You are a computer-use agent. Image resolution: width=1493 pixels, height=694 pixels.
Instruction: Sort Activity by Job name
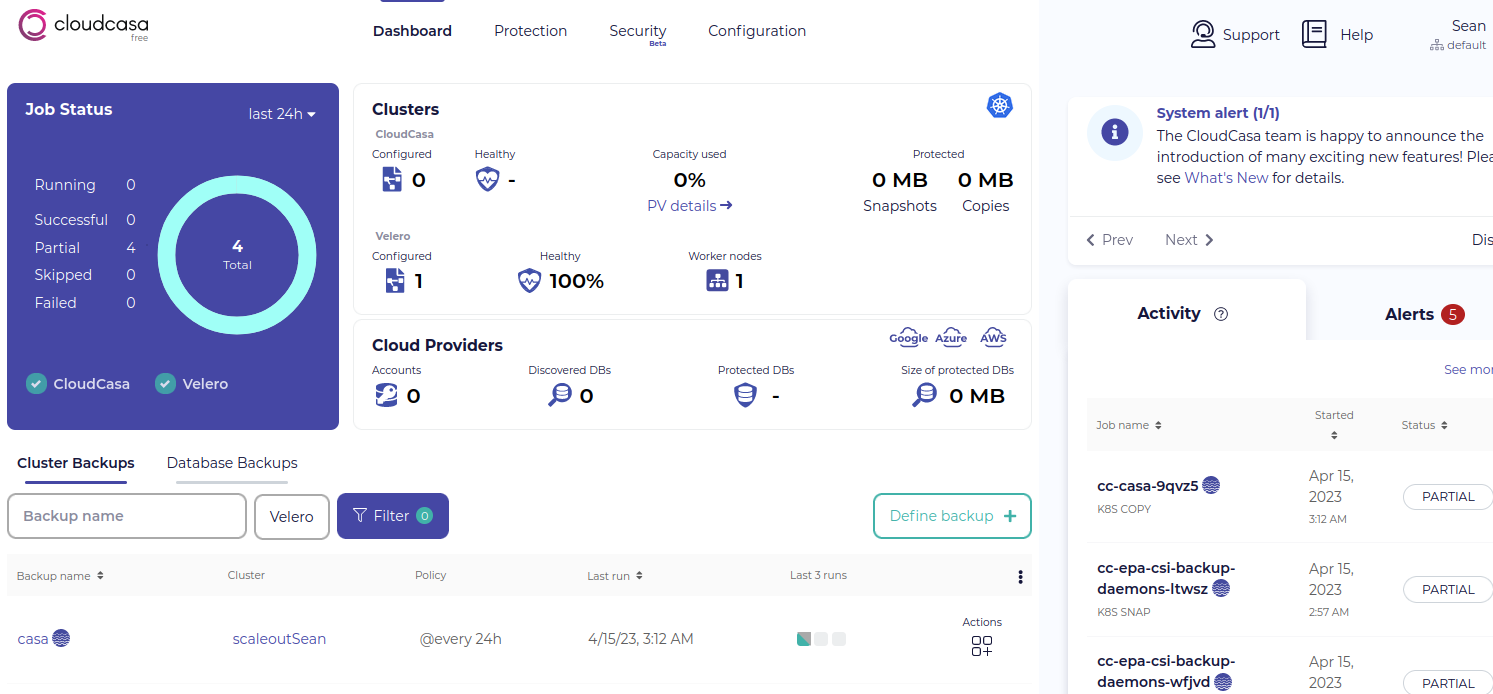1129,425
